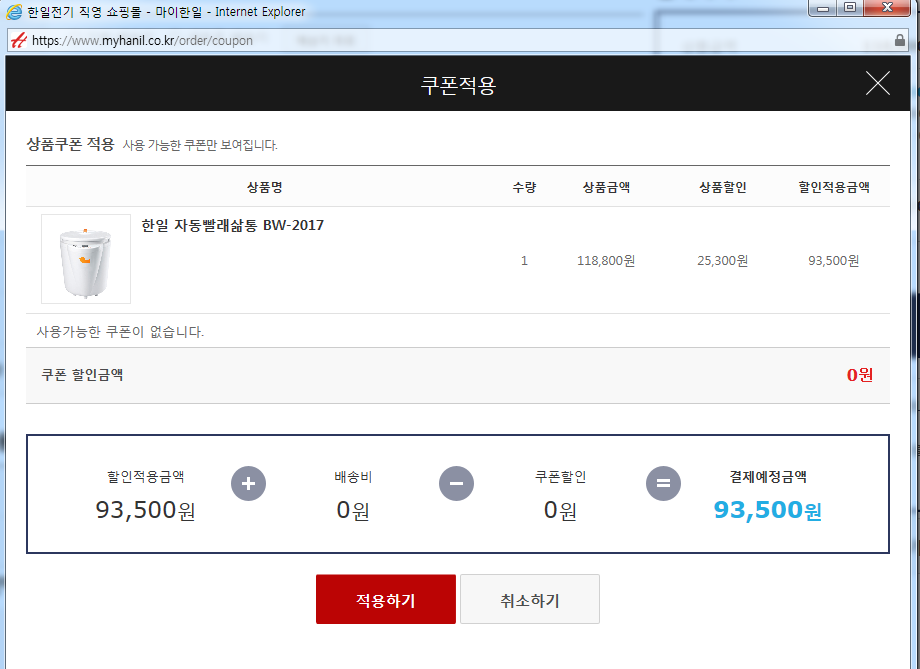Viewport: 920px width, 669px height.
Task: Click the message 사용가능한 쿠폰이 없습니다.
Action: [120, 332]
